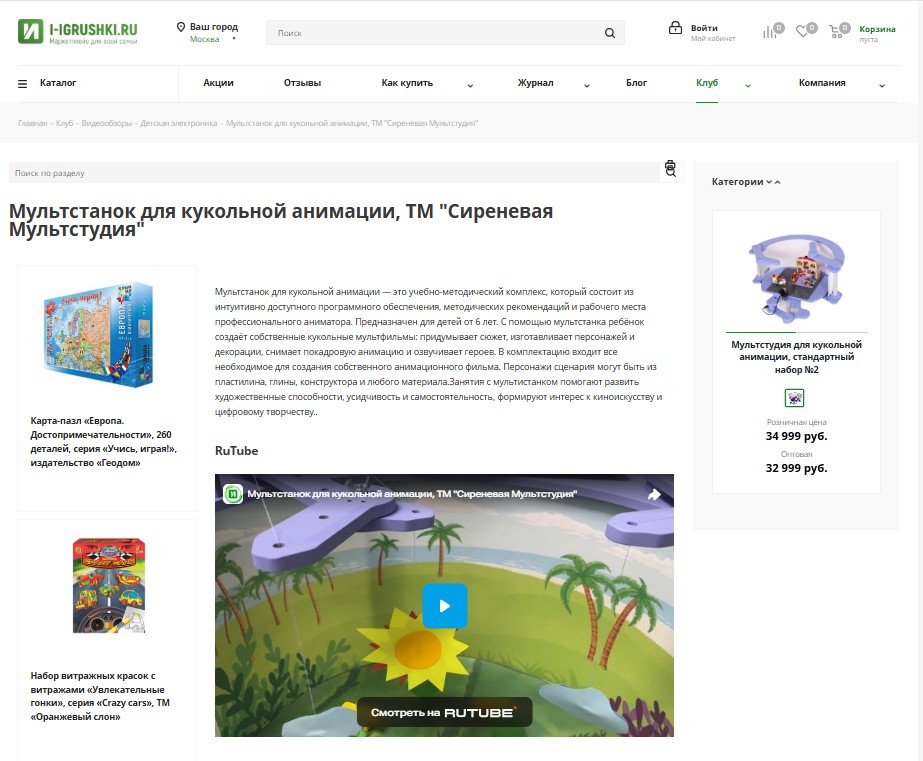
Task: Open the Войти login link
Action: (x=704, y=28)
